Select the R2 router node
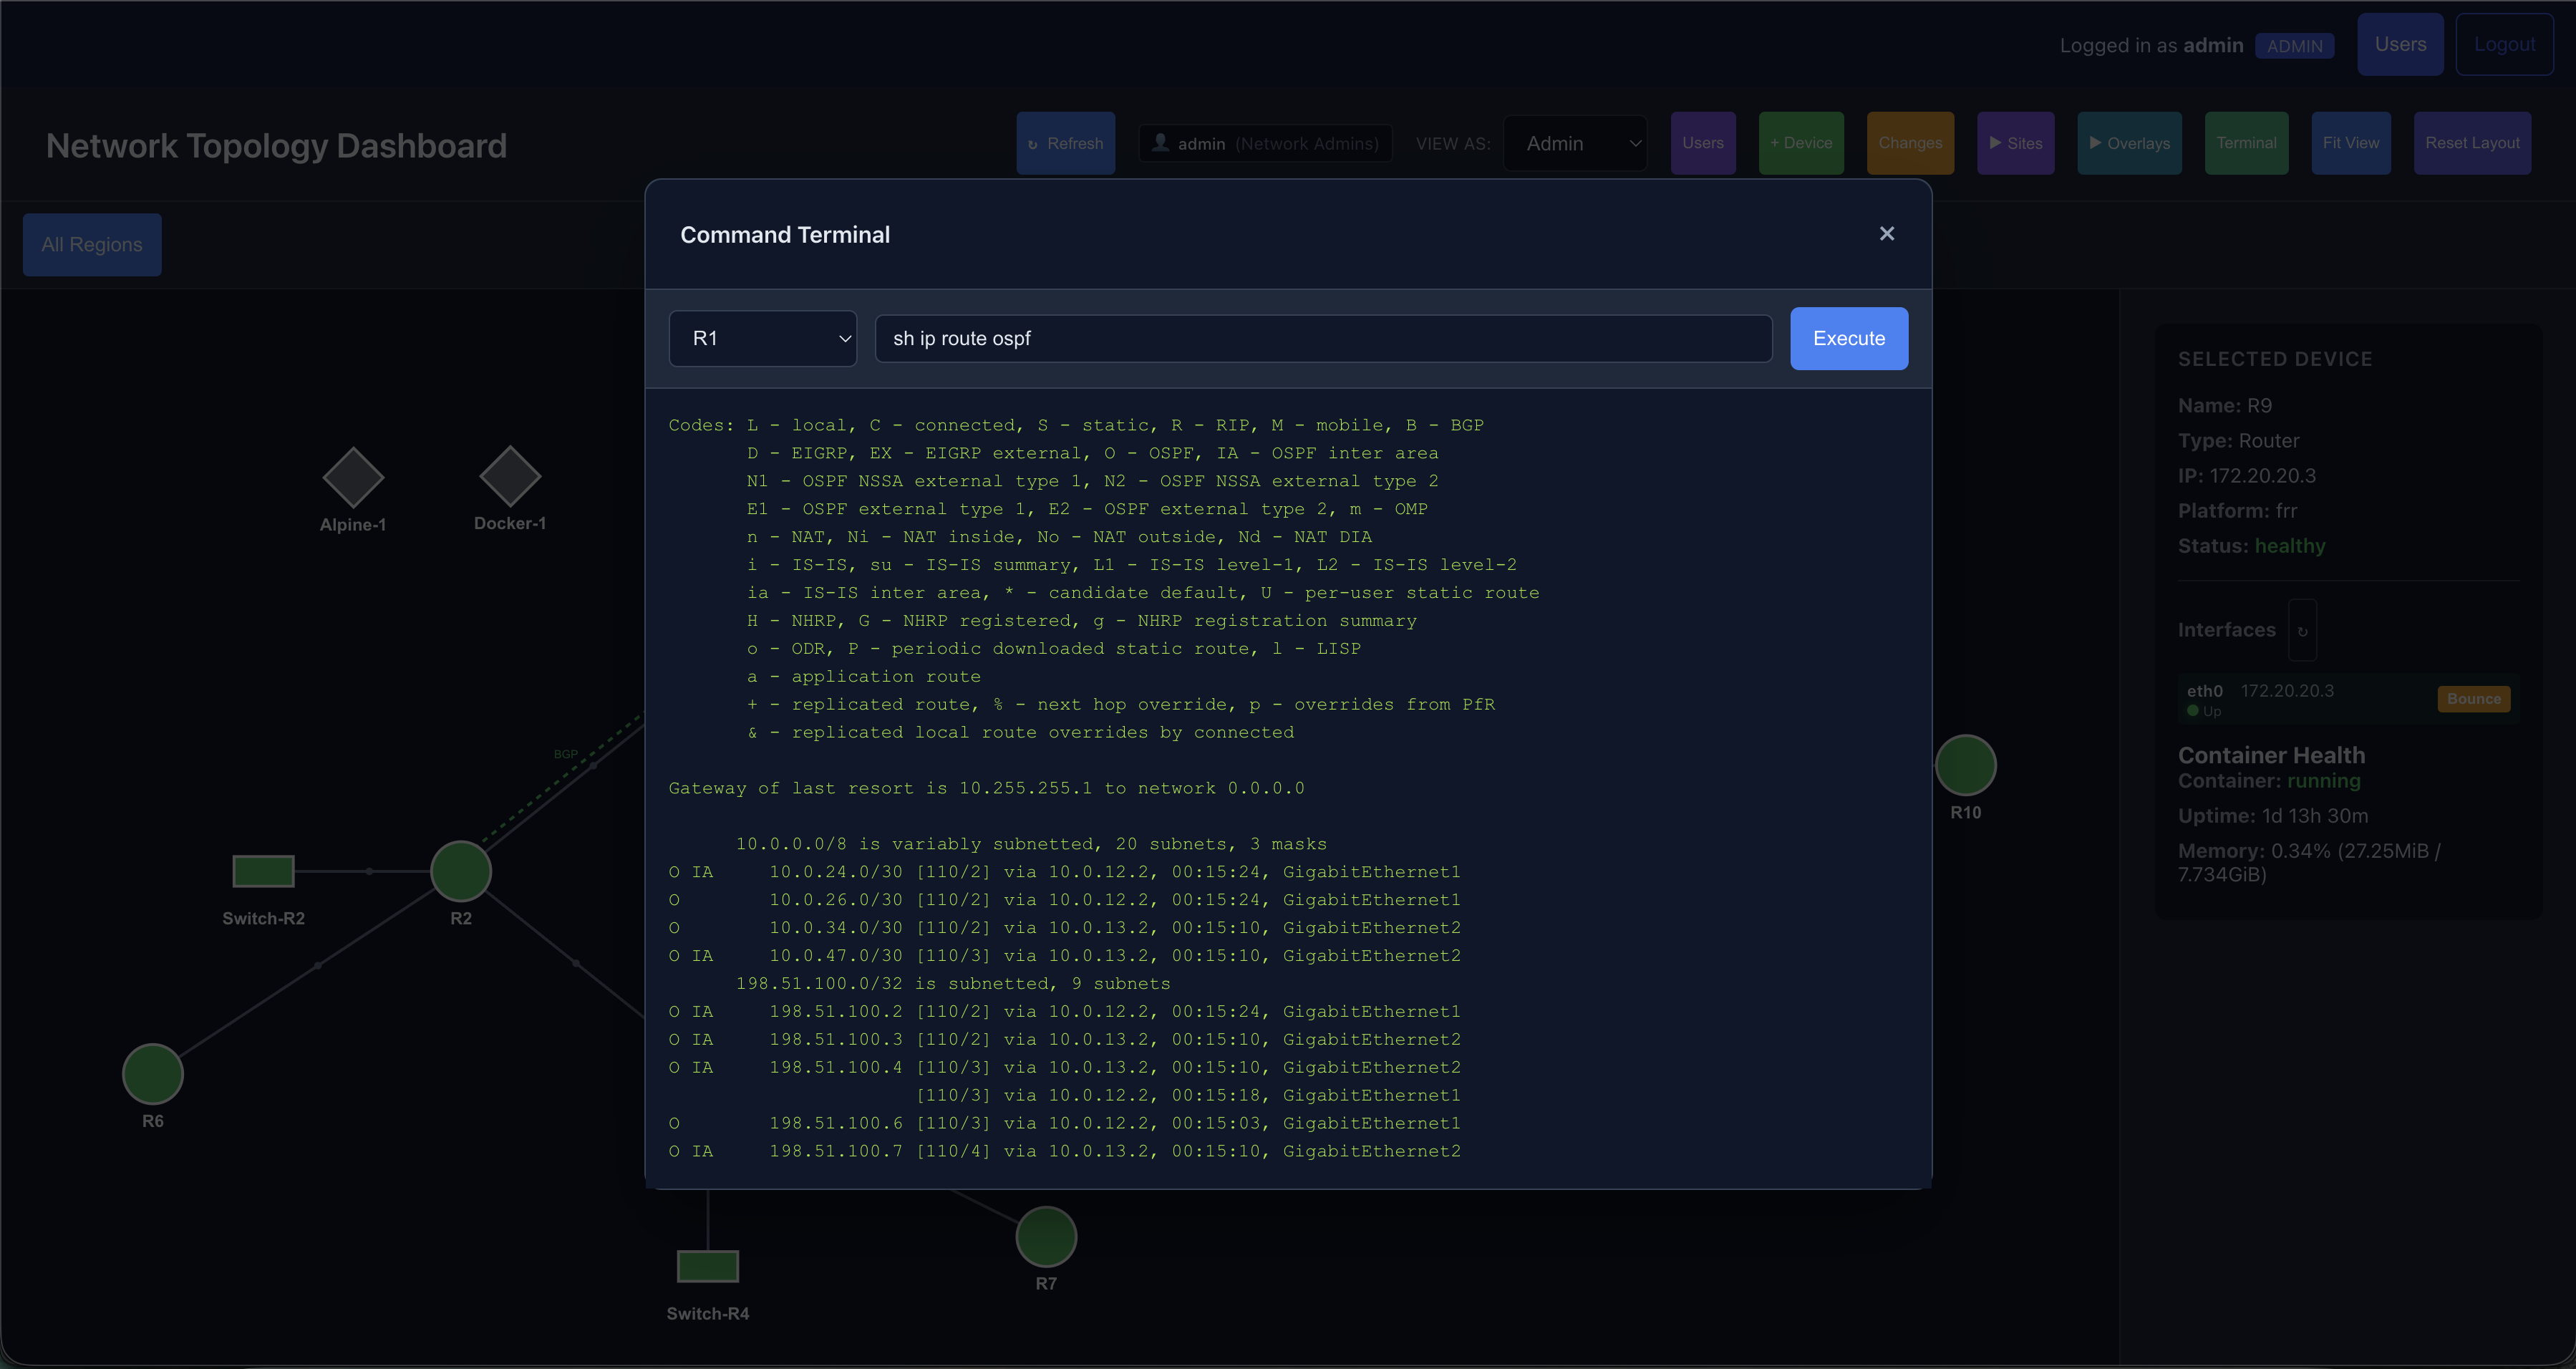2576x1369 pixels. point(461,871)
